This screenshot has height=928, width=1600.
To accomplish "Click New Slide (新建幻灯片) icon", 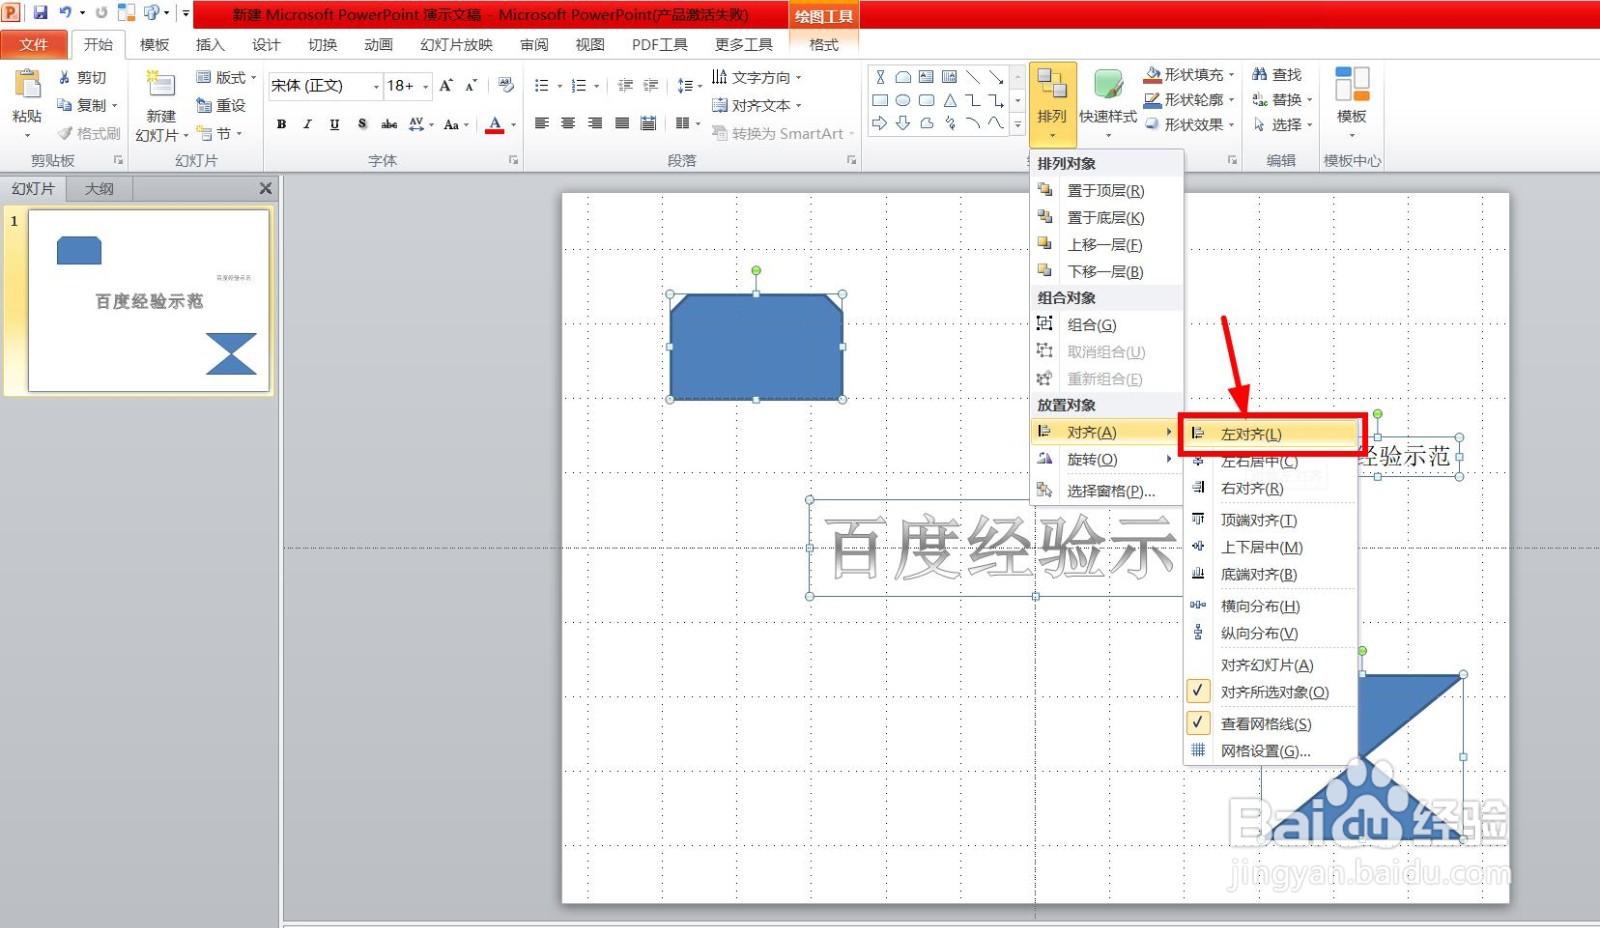I will tap(160, 86).
